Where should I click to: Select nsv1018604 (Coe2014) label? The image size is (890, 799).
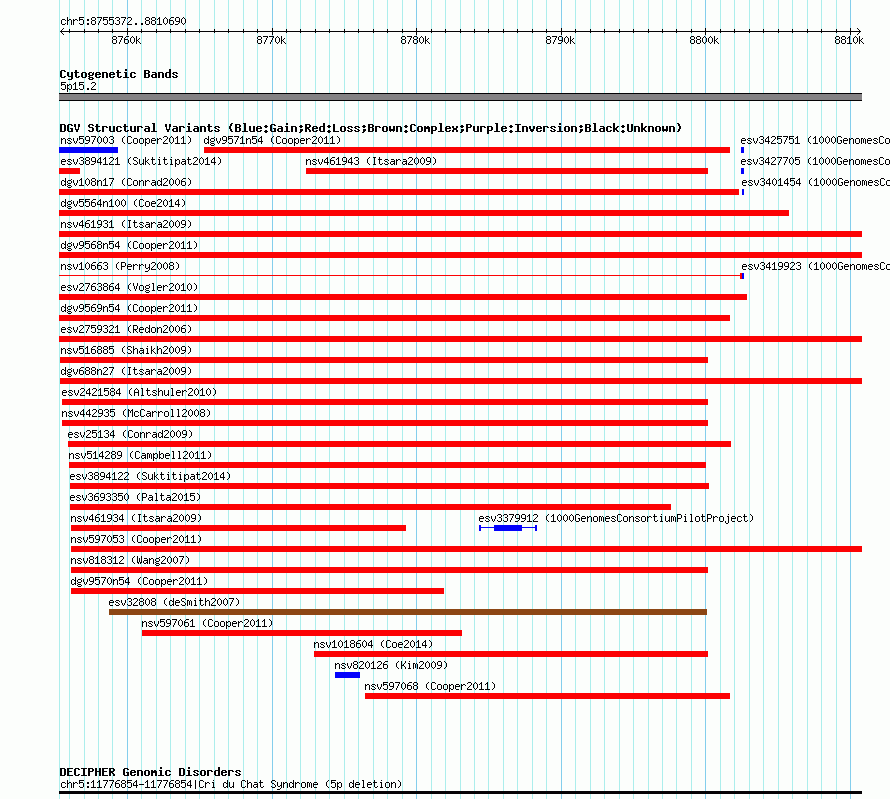click(373, 644)
